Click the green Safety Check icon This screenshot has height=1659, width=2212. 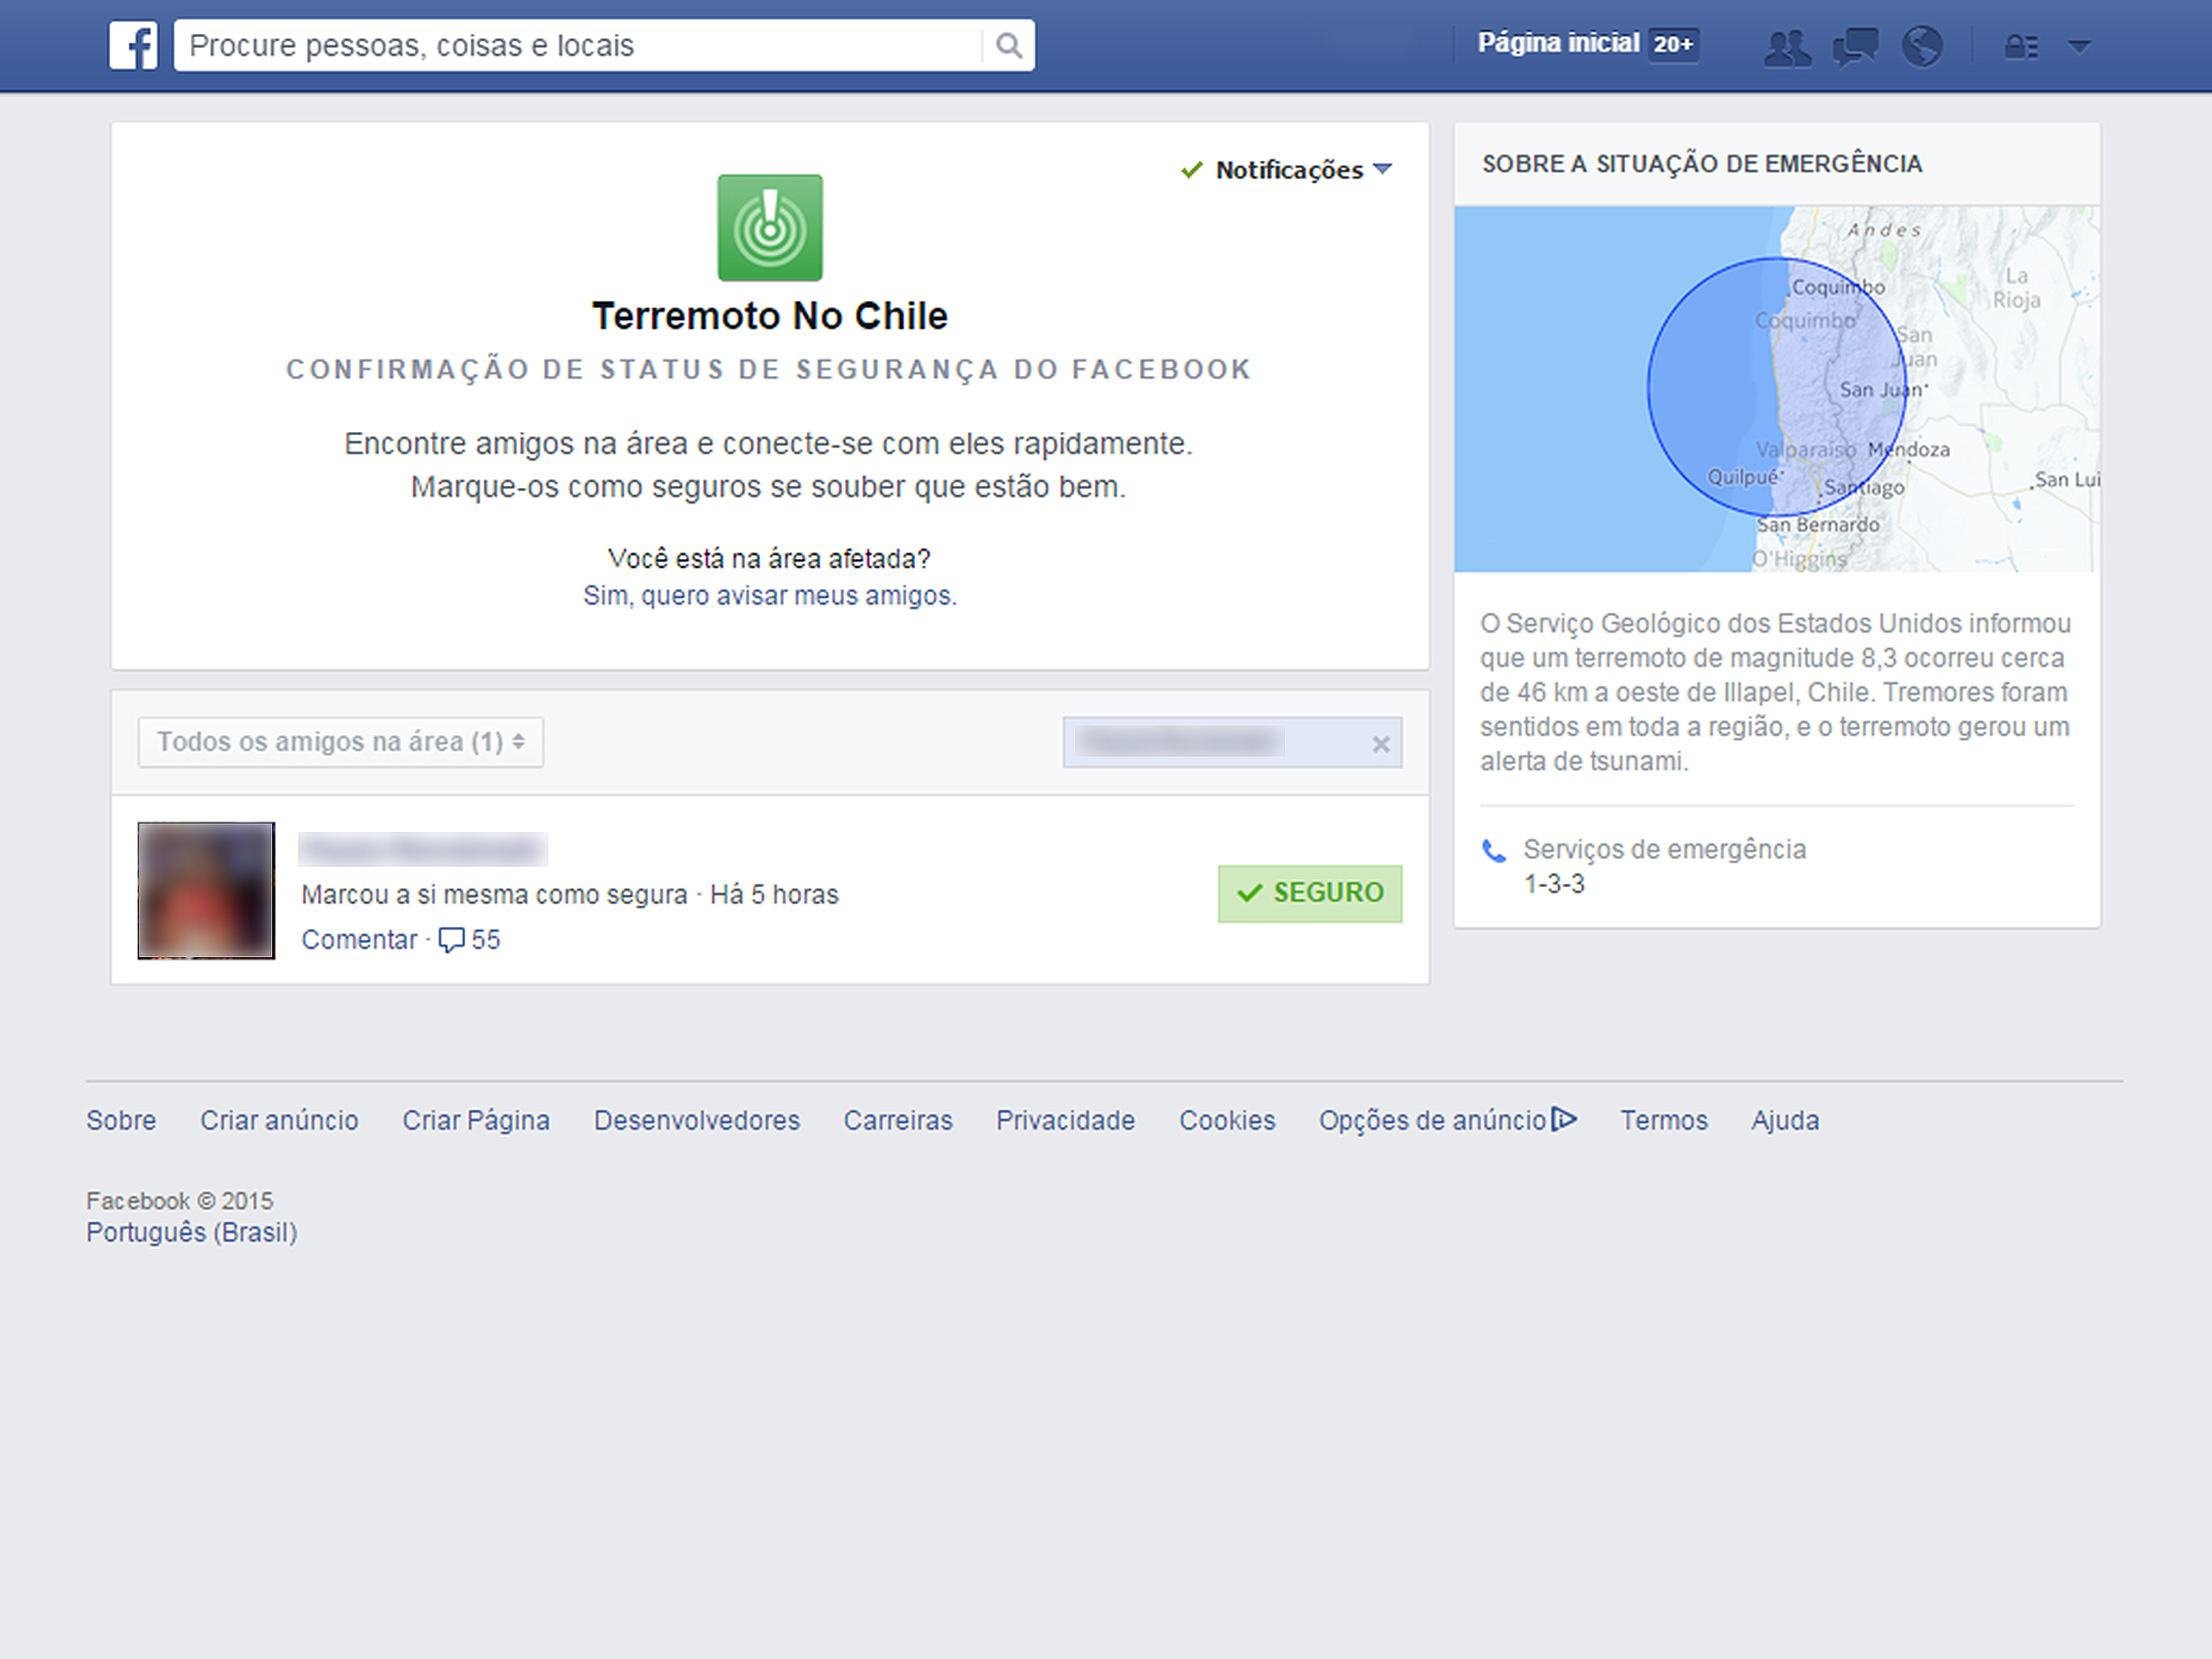770,228
